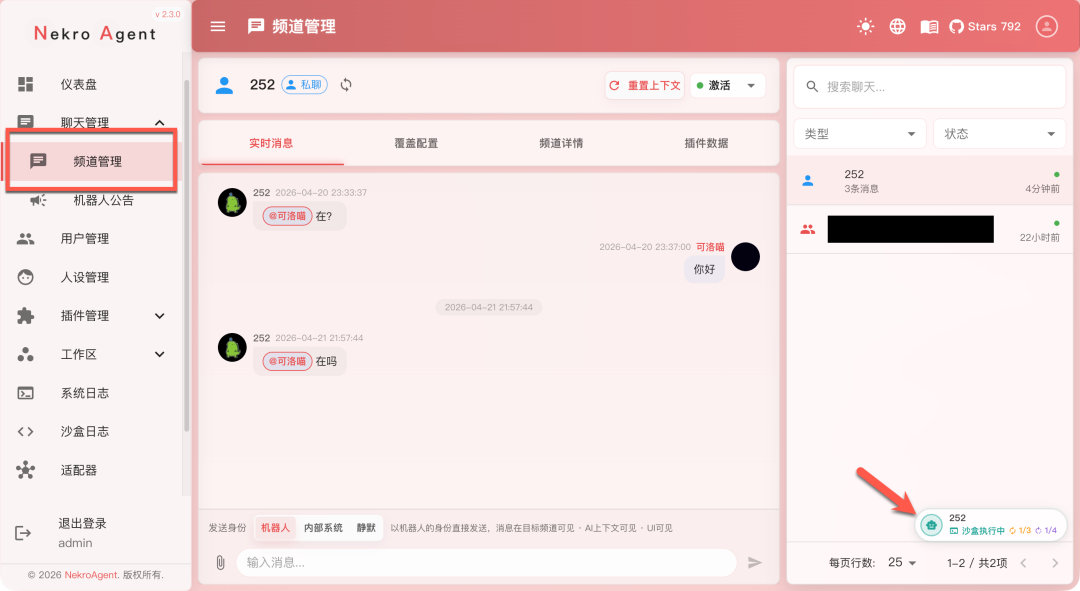Switch to 覆盖配置 tab
Viewport: 1080px width, 591px height.
pos(416,143)
